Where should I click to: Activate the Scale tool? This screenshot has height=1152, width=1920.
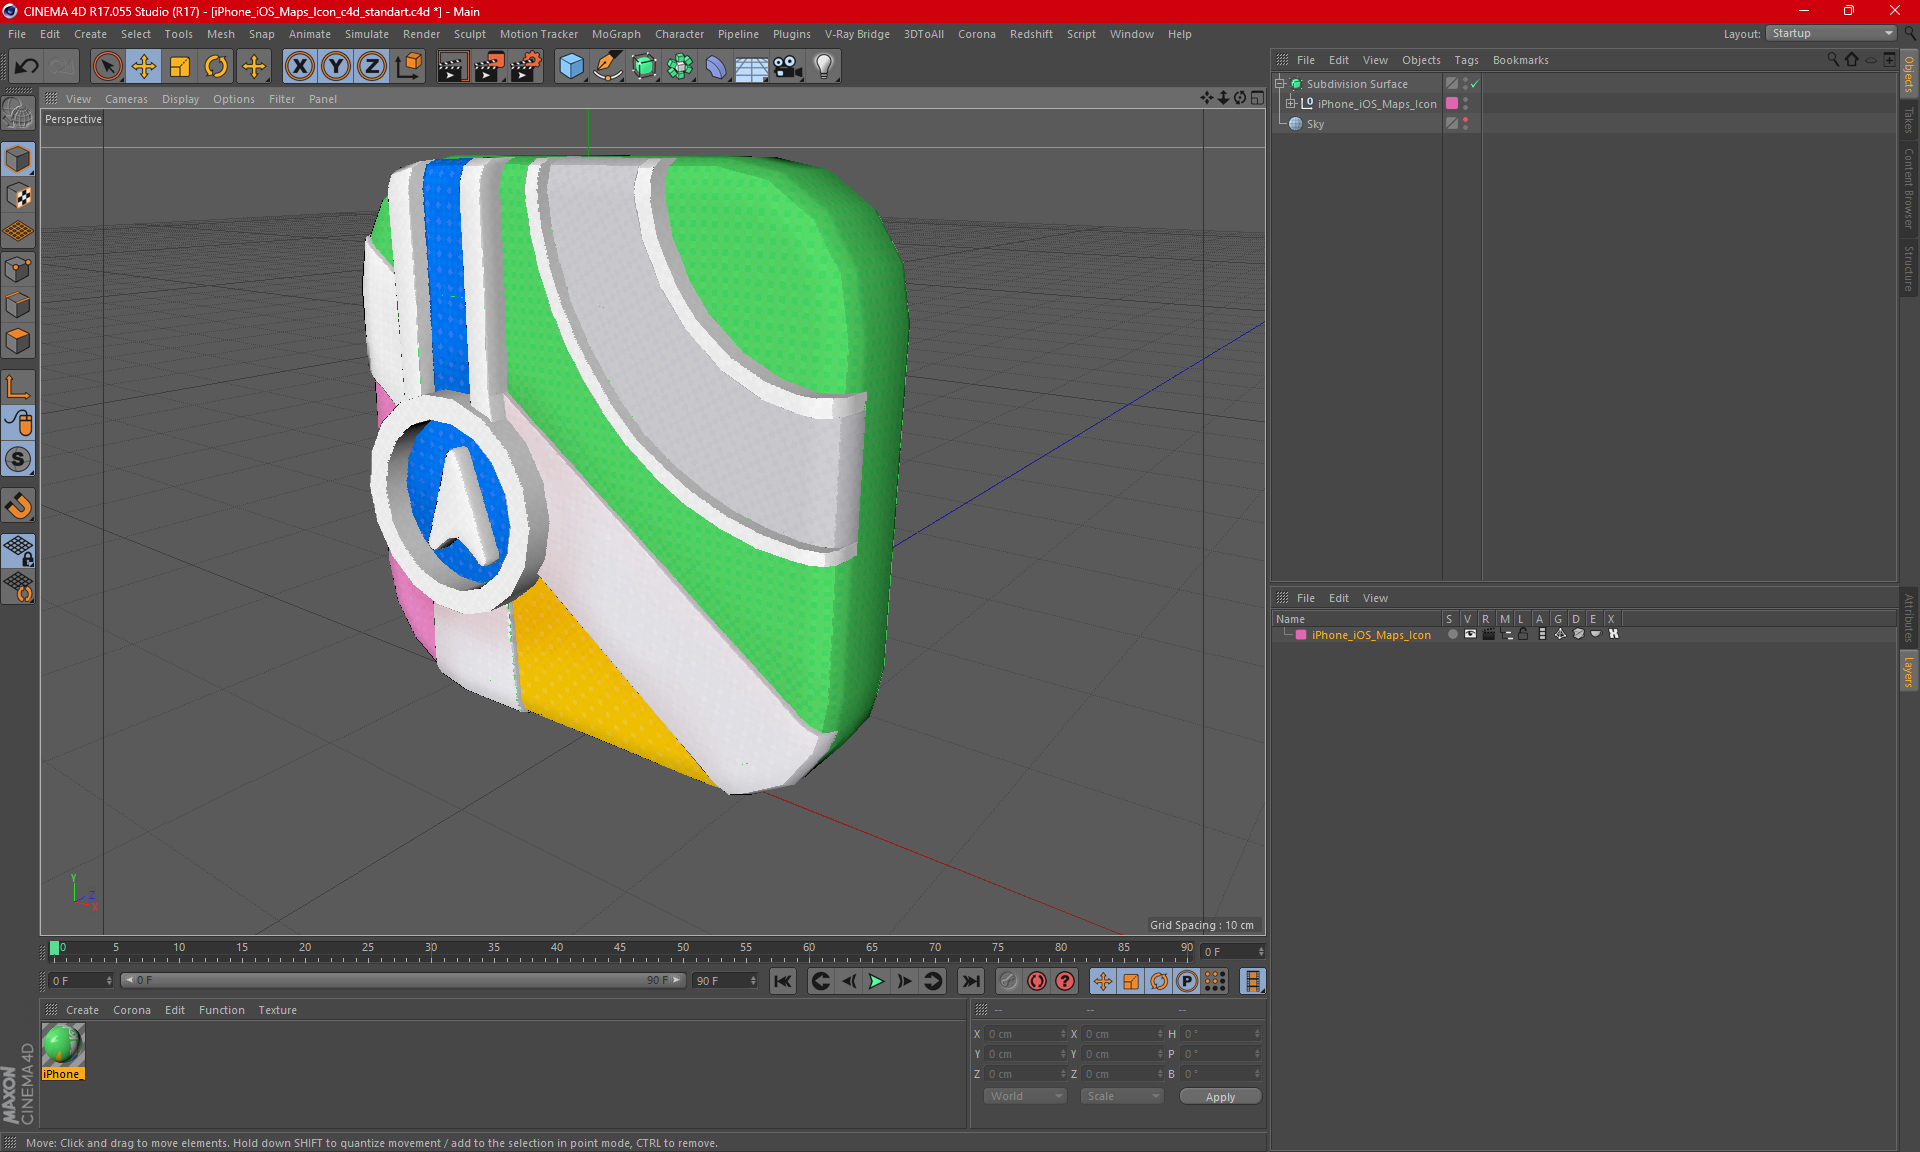click(180, 67)
